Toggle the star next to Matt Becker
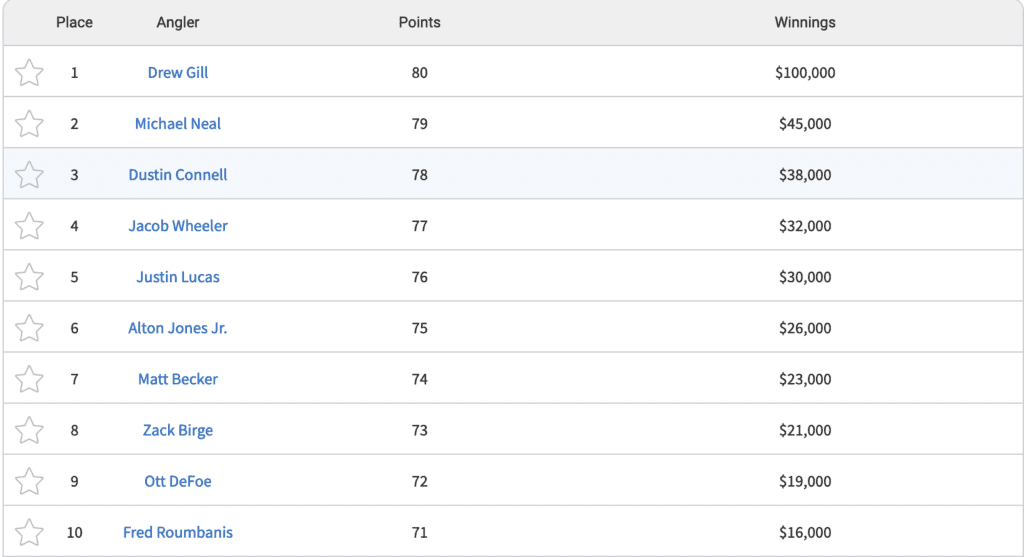The height and width of the screenshot is (557, 1024). click(x=30, y=379)
